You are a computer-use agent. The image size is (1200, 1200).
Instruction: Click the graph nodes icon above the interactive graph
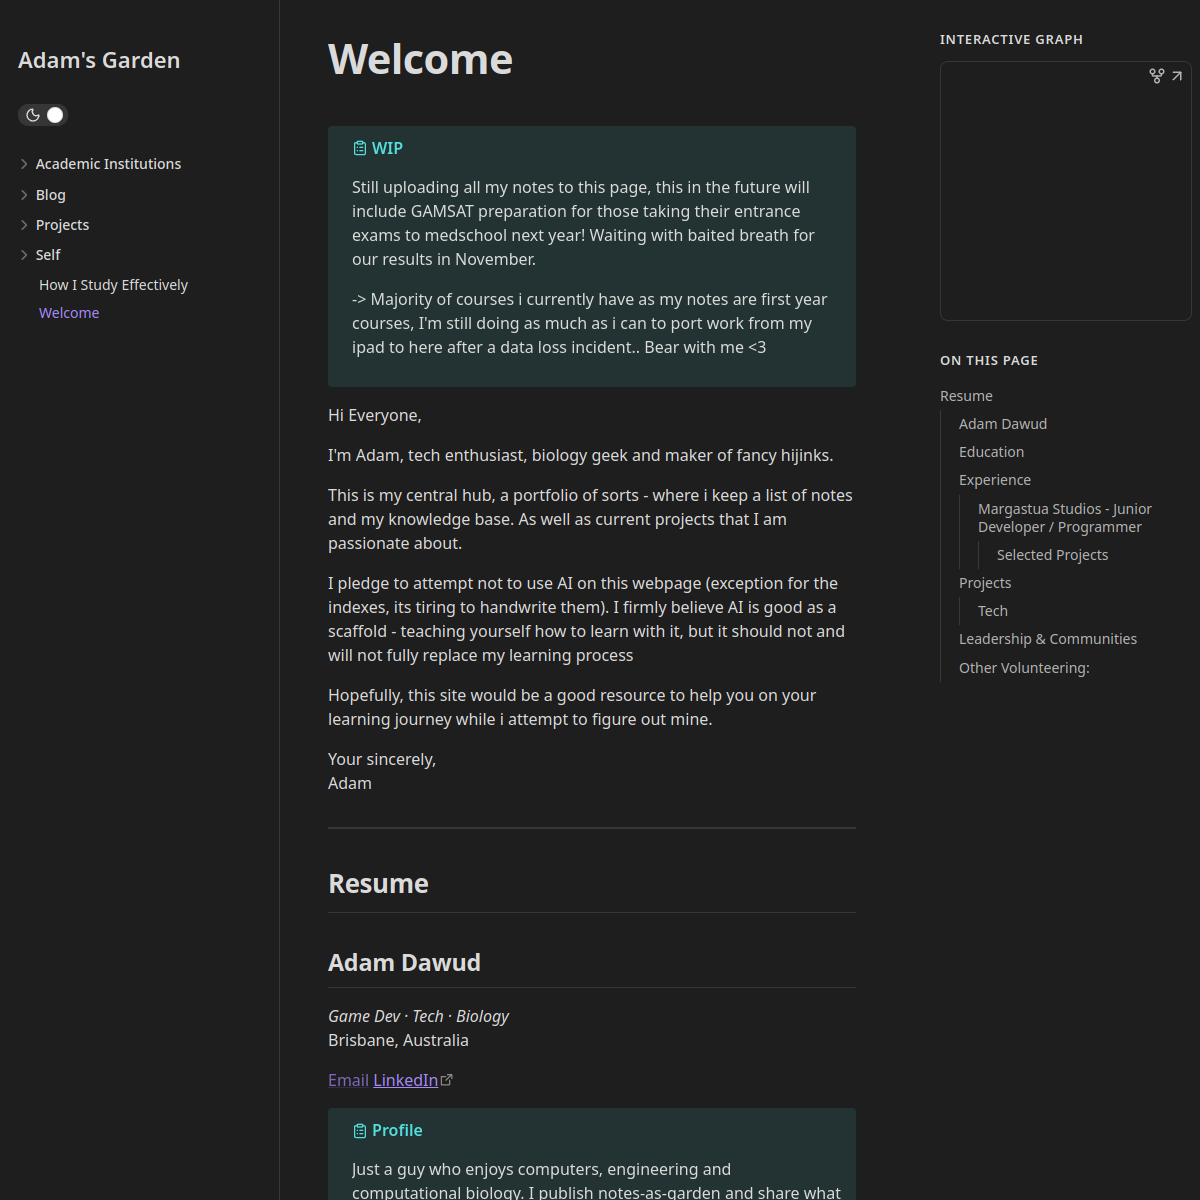(x=1157, y=75)
